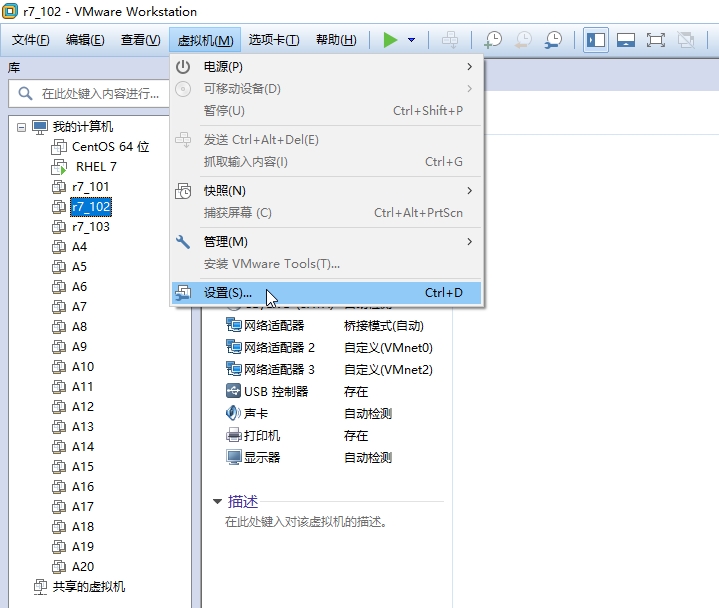Revert to snapshot toolbar icon
This screenshot has height=608, width=719.
point(523,40)
